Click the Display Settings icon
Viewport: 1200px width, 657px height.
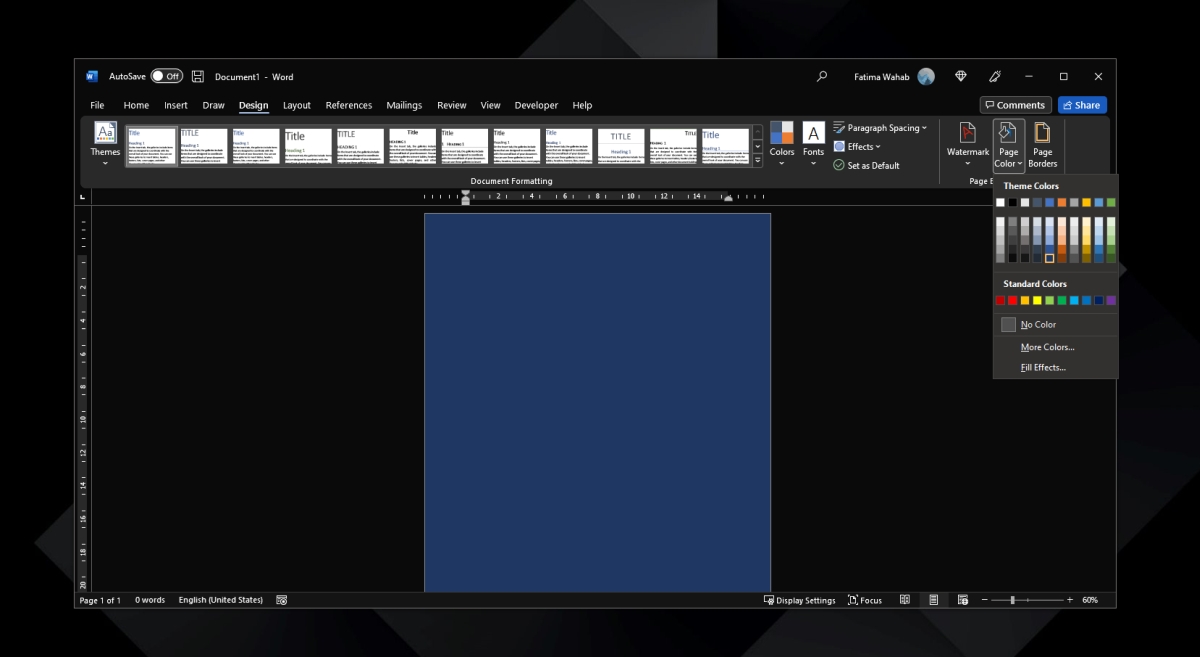(800, 600)
